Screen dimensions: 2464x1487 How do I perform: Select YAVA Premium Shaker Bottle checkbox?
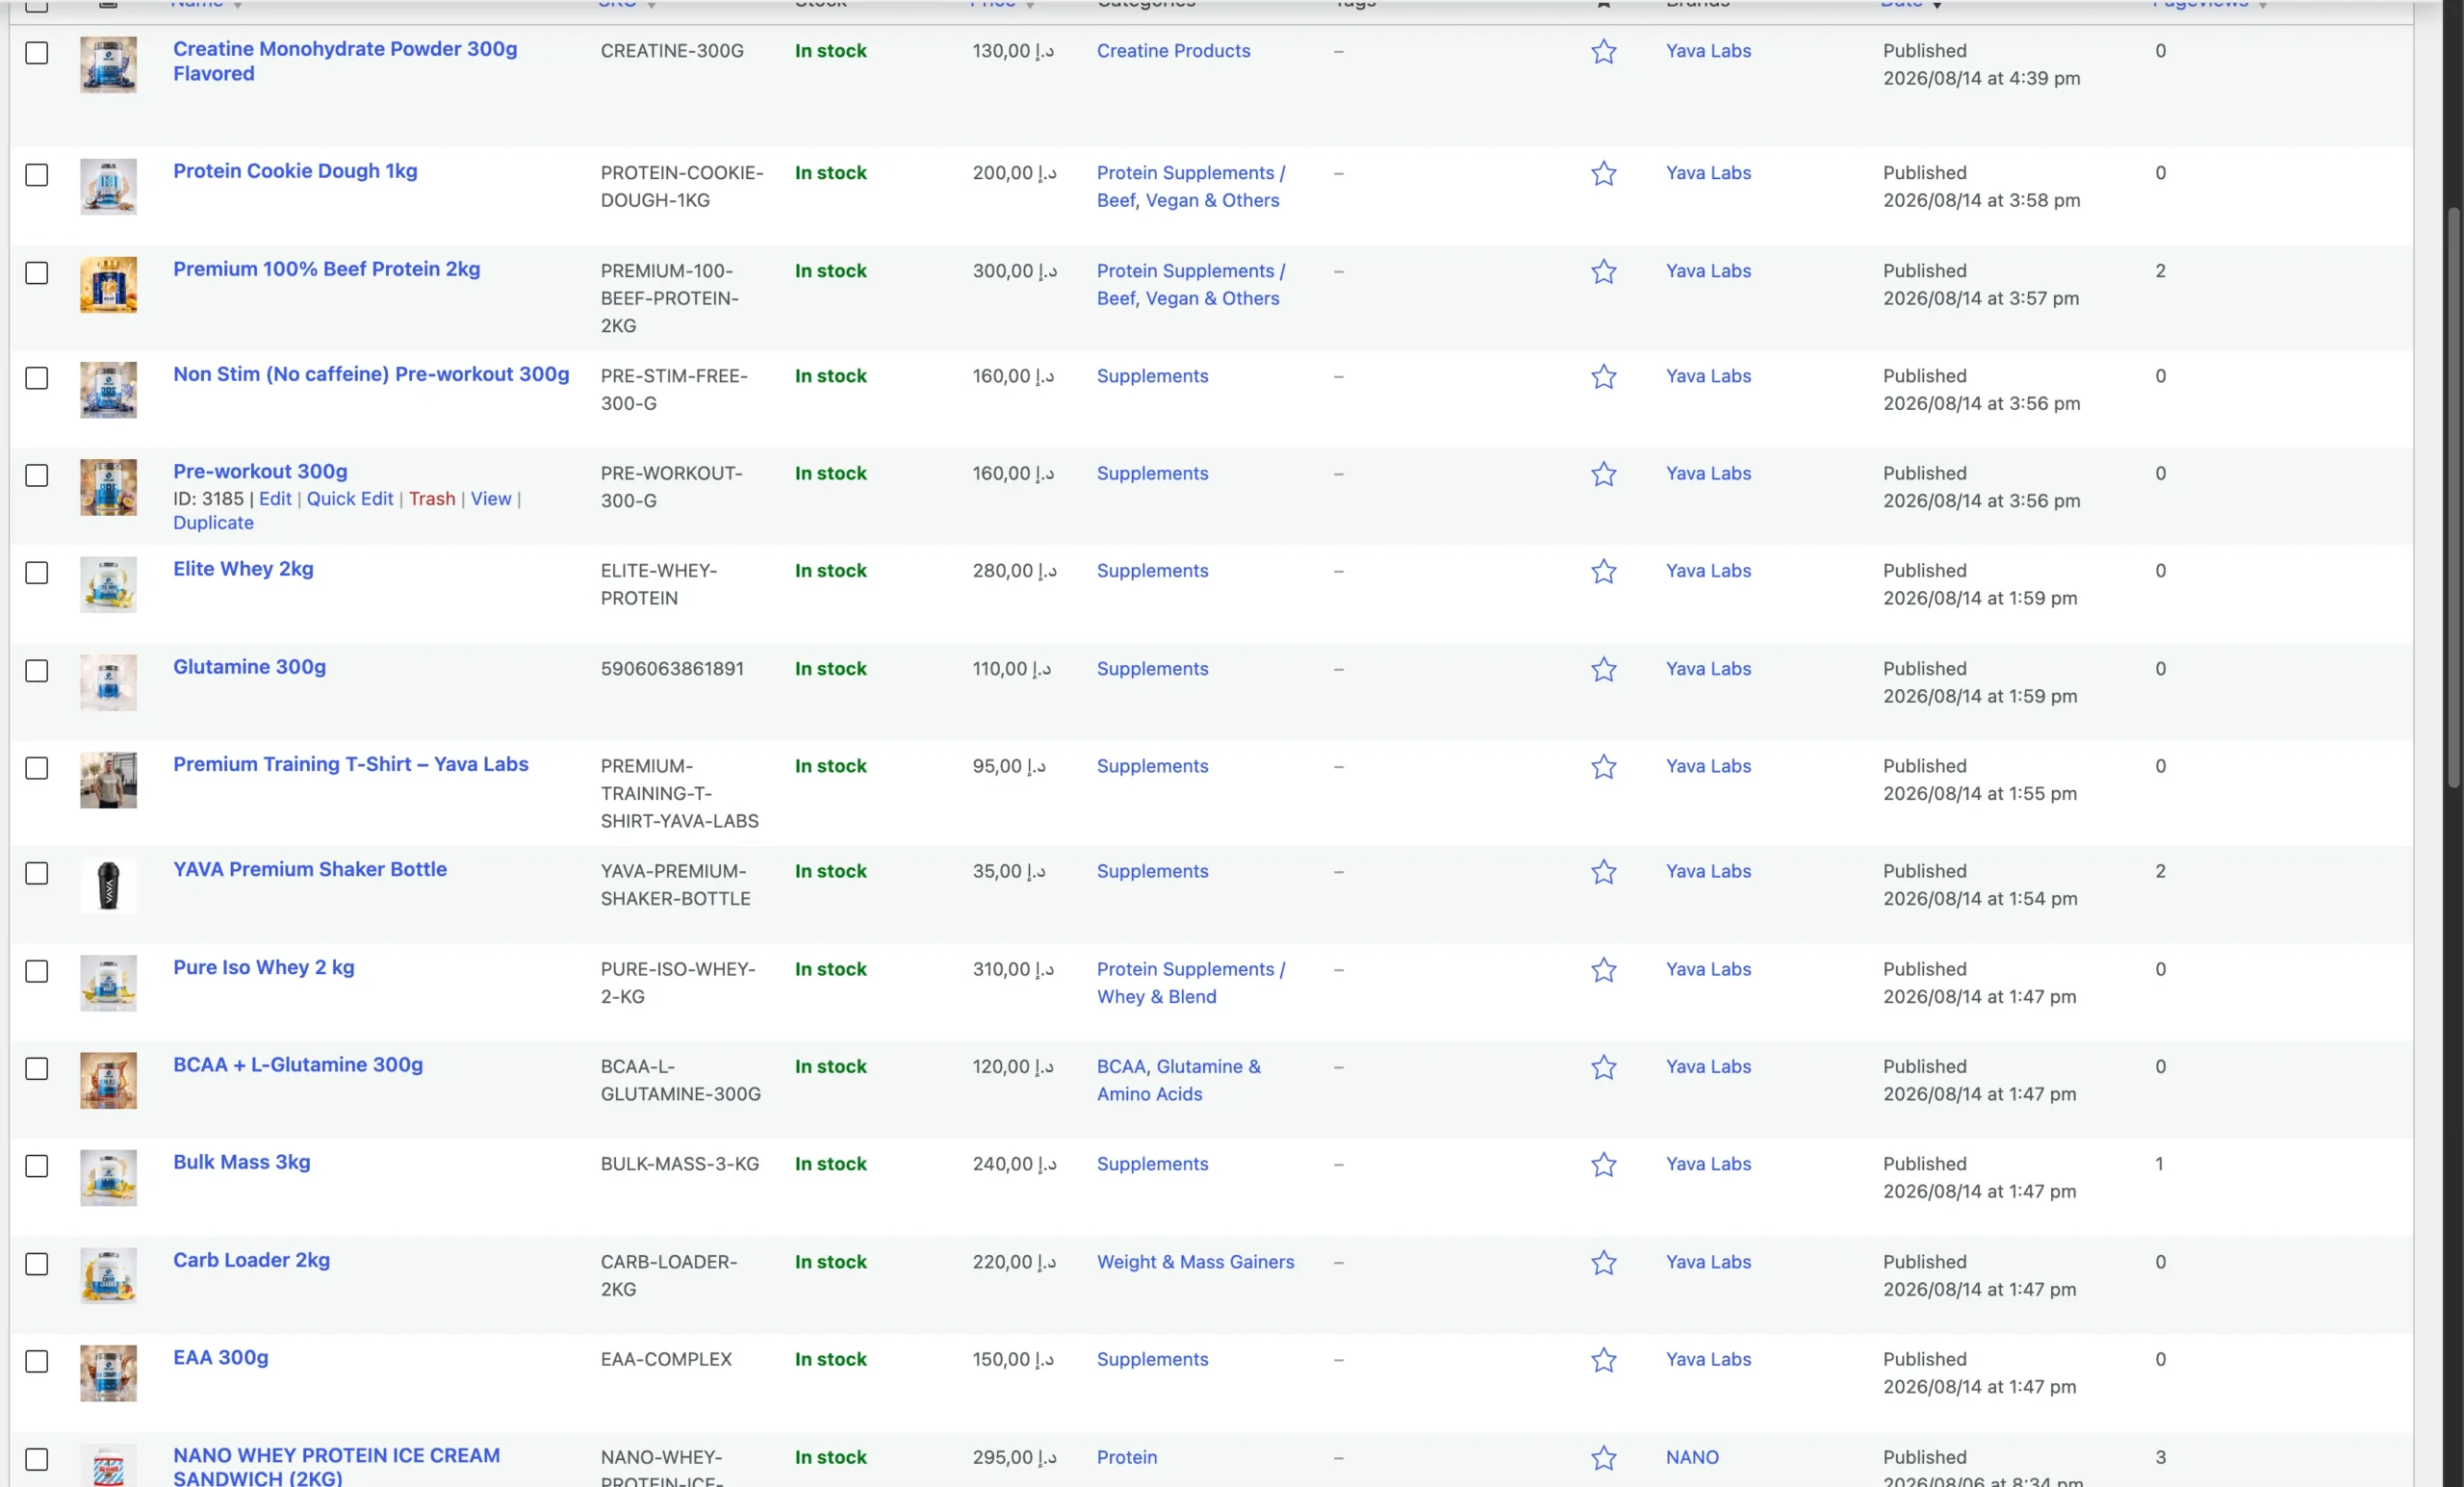(x=37, y=873)
